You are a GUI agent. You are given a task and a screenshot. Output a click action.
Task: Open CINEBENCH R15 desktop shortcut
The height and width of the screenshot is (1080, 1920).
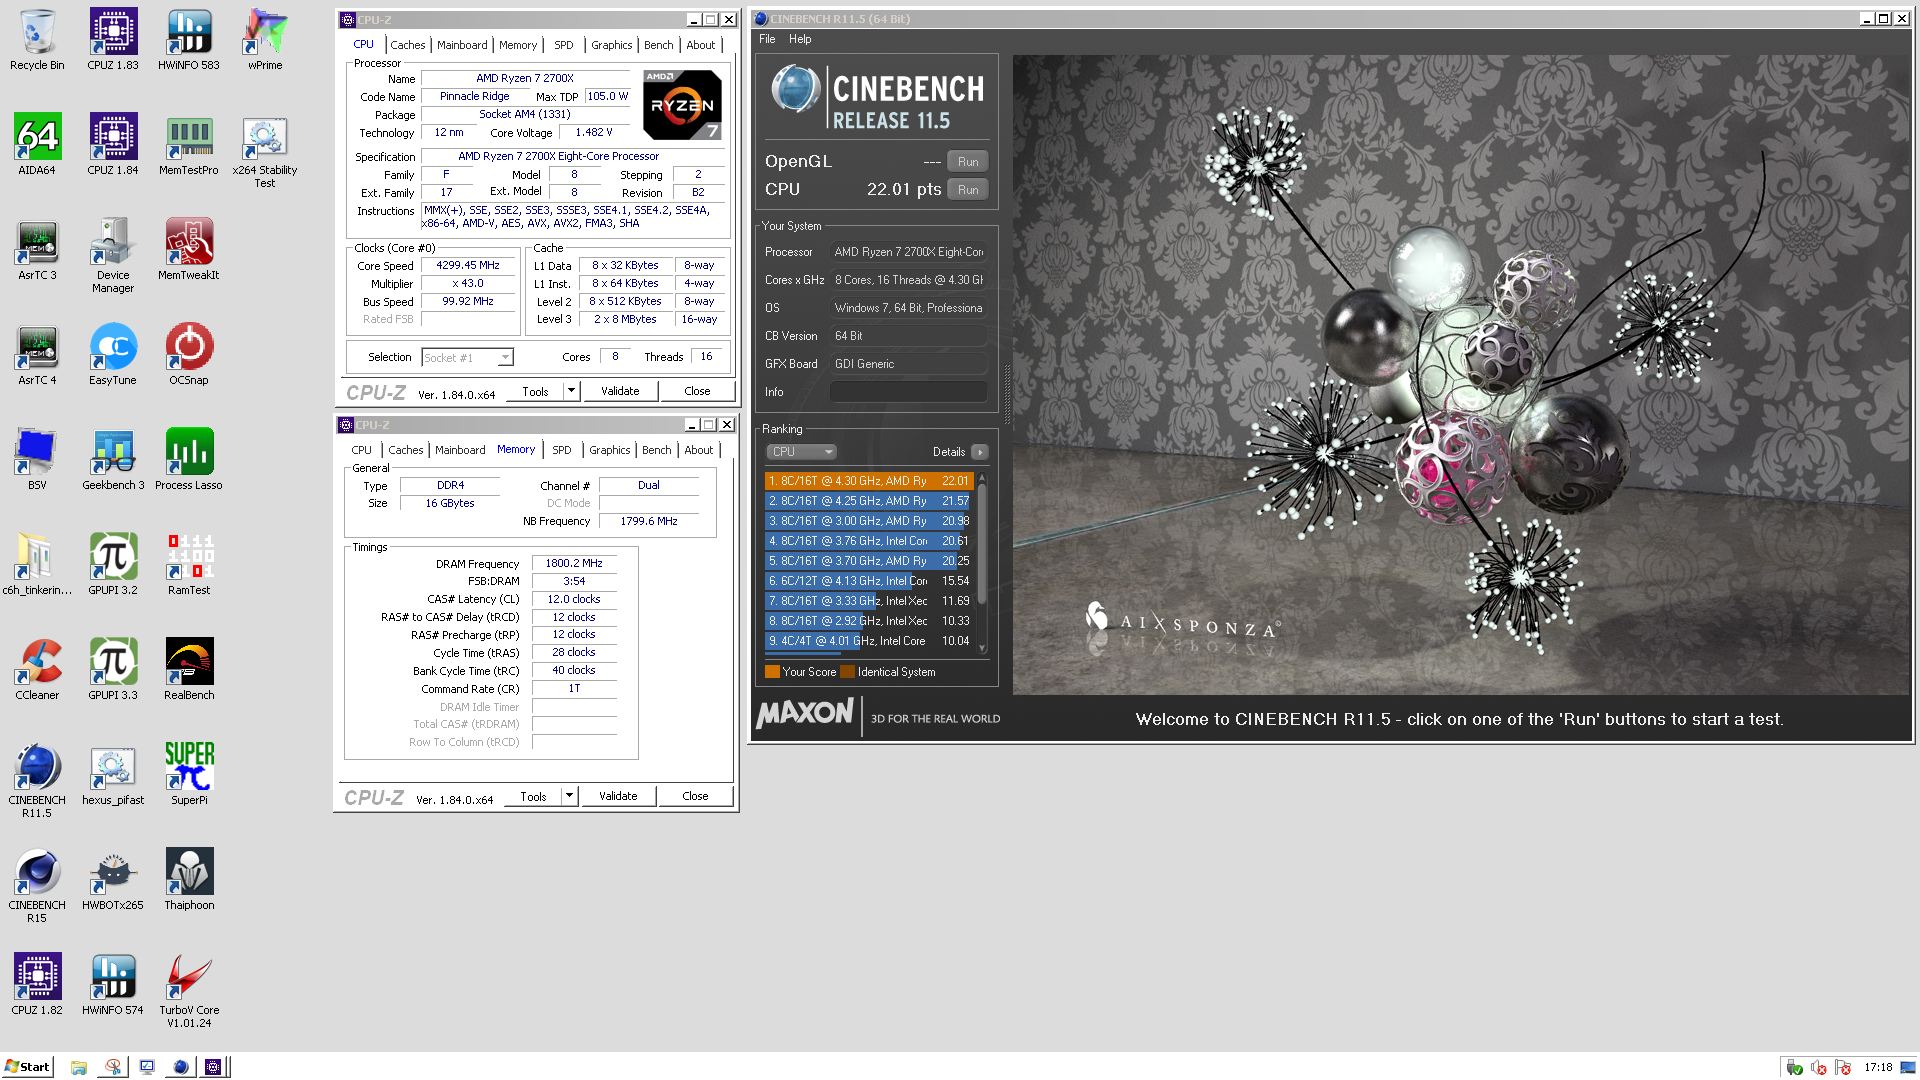coord(37,885)
